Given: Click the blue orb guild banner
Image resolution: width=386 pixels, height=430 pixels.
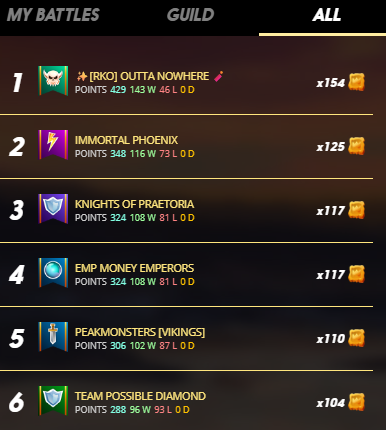Looking at the screenshot, I should [53, 272].
